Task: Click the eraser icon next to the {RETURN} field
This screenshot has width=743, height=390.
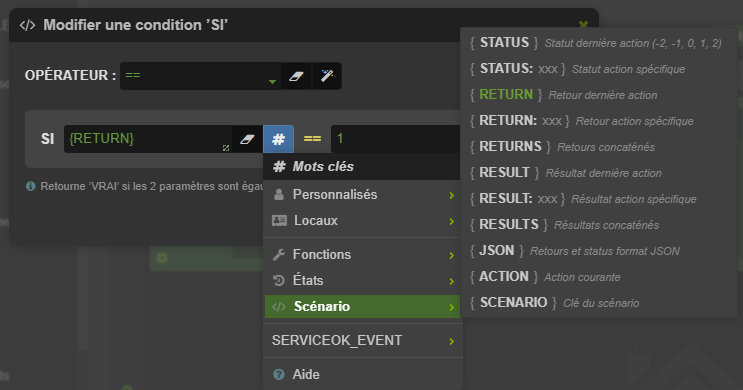Action: click(x=247, y=139)
